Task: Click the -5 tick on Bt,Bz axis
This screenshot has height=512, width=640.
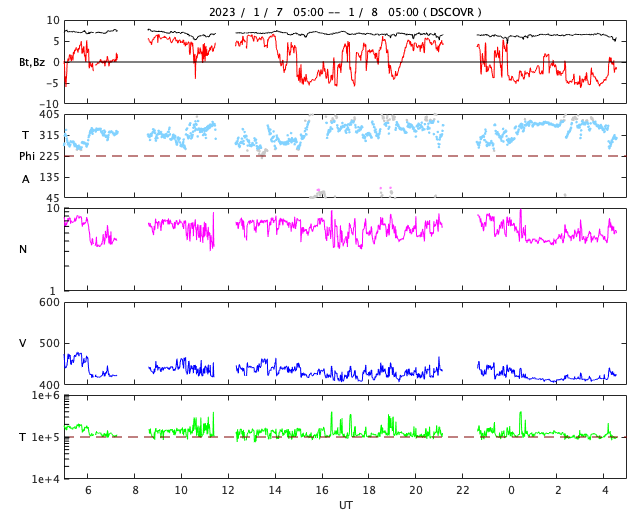Action: point(54,83)
